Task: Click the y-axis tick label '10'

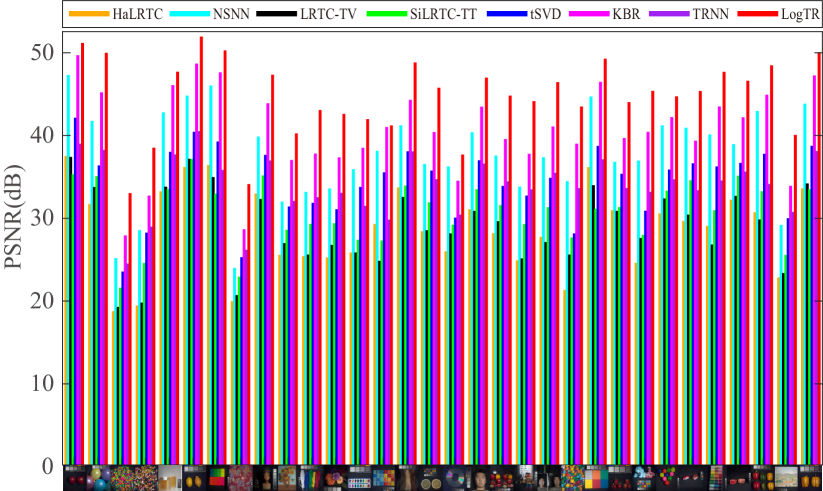Action: 44,383
